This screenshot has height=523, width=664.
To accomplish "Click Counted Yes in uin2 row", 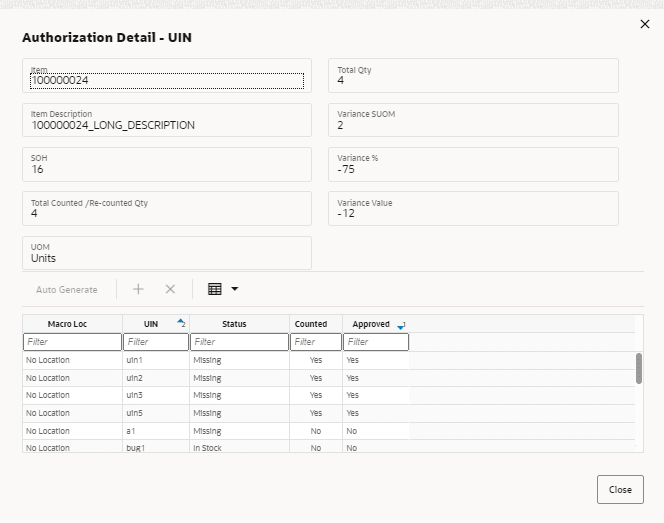I will pyautogui.click(x=316, y=378).
